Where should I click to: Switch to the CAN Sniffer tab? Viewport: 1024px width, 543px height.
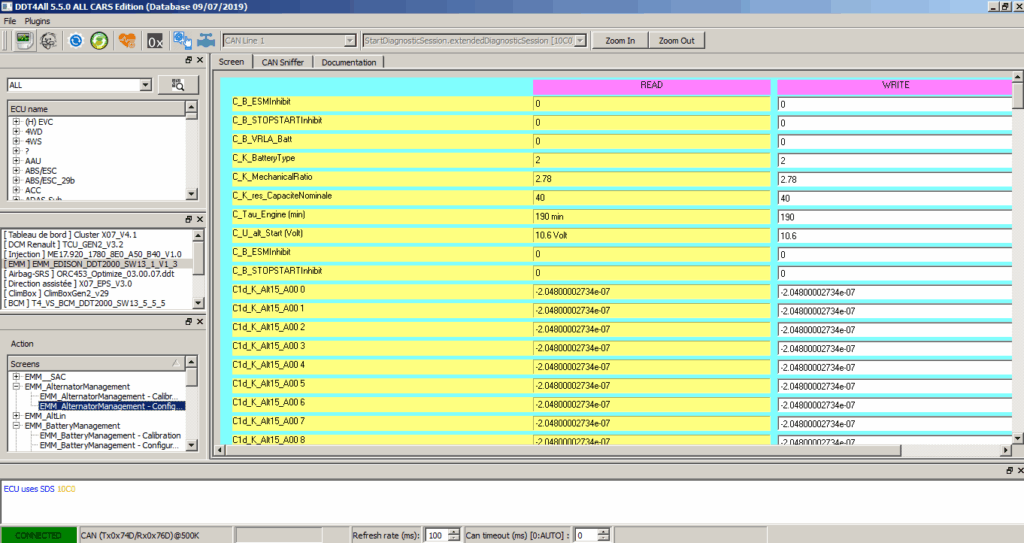(x=283, y=62)
